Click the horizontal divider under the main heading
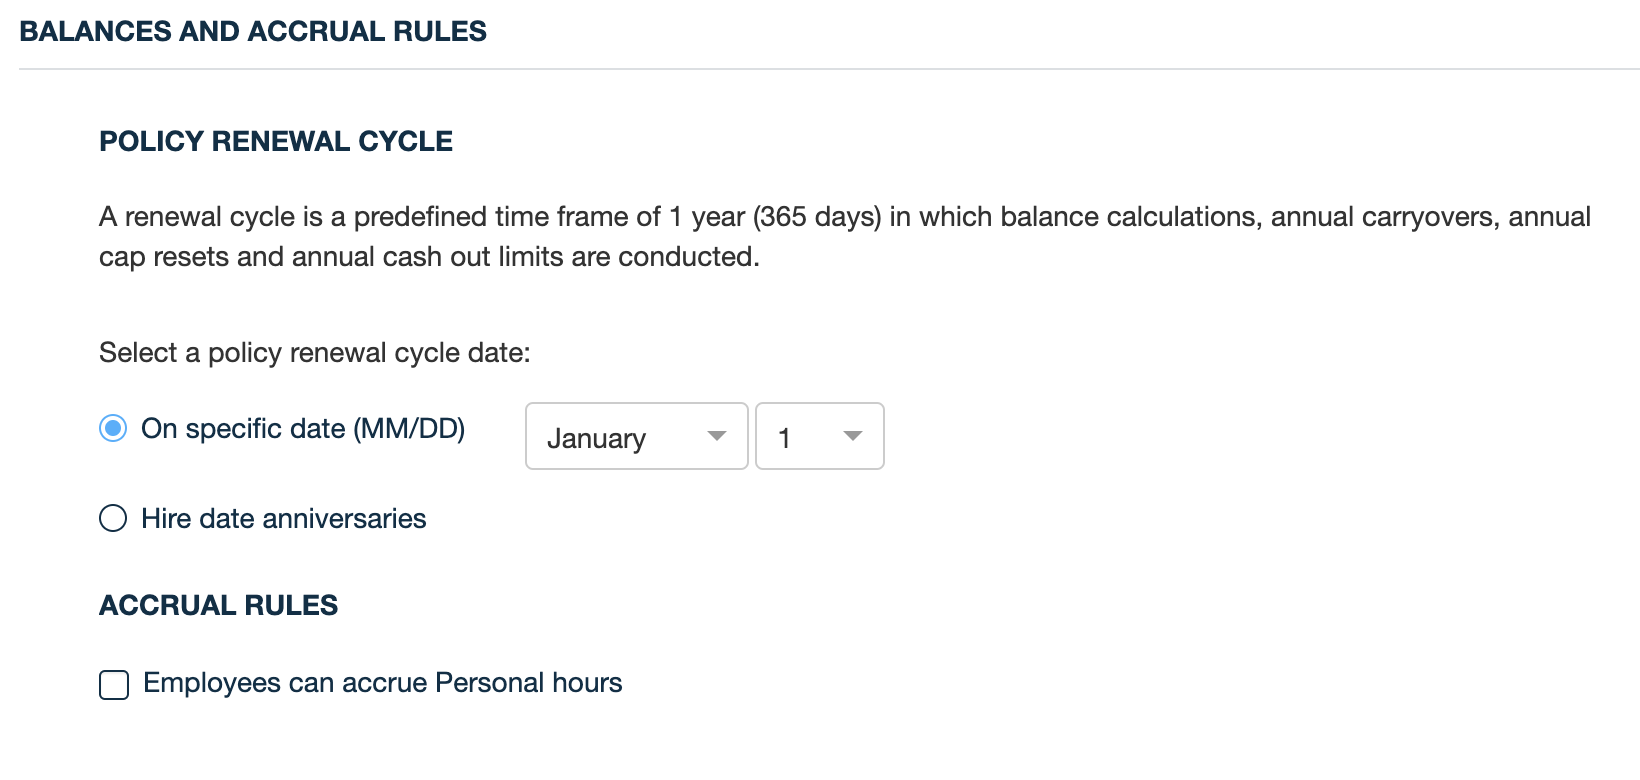This screenshot has width=1640, height=780. [x=829, y=69]
